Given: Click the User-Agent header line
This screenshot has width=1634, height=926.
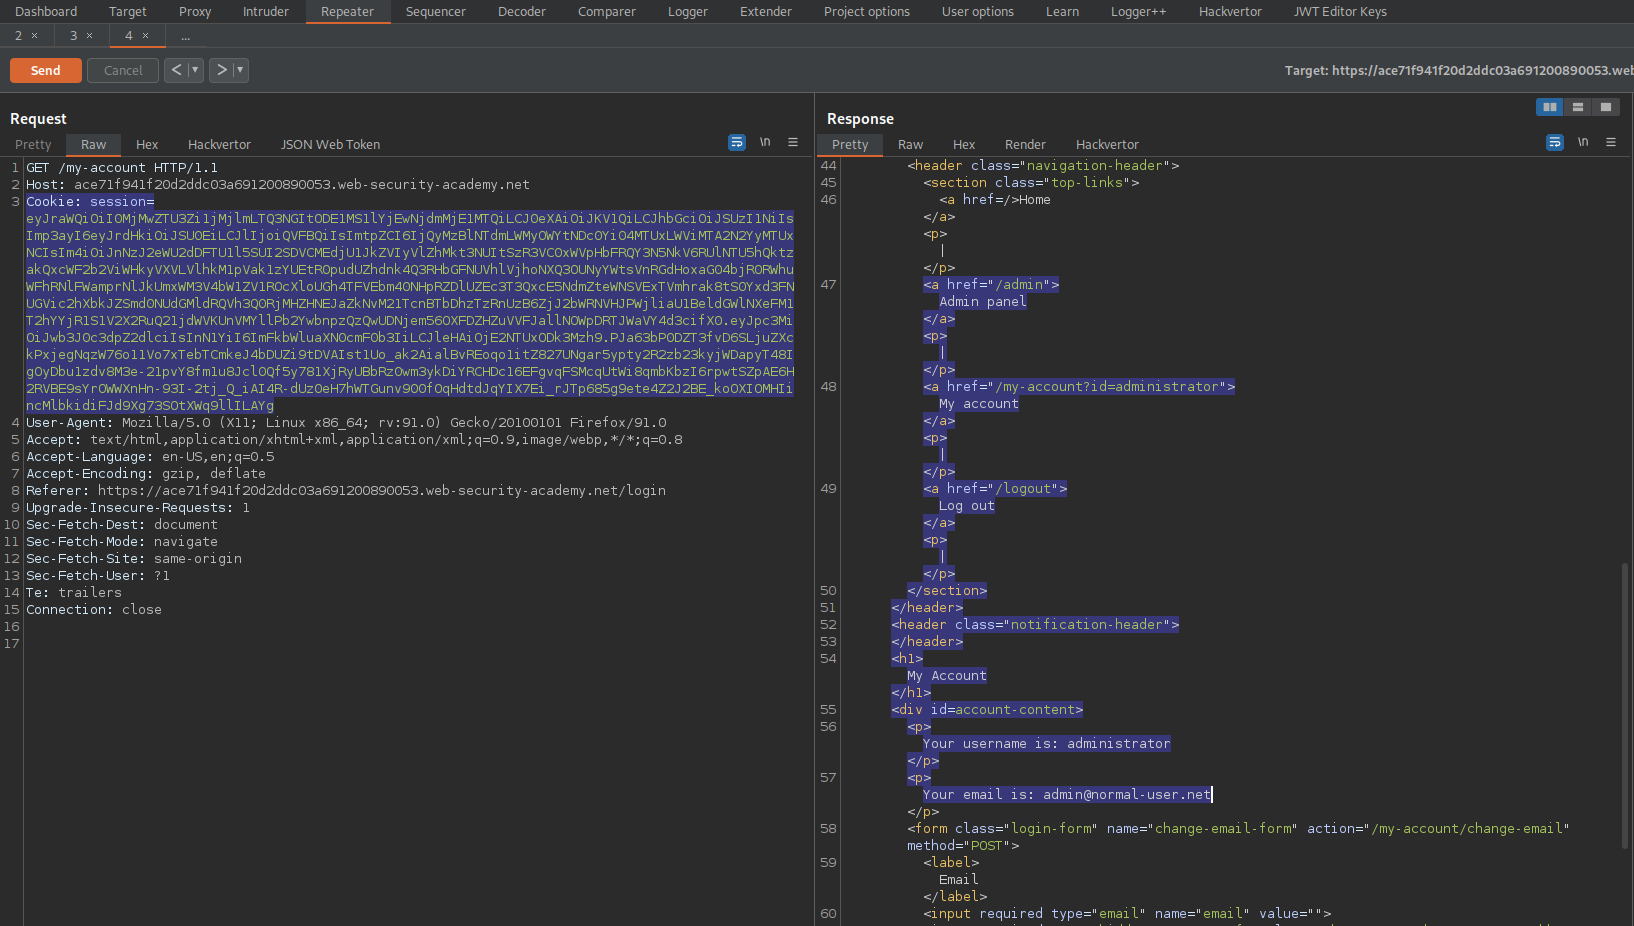Looking at the screenshot, I should pos(346,423).
